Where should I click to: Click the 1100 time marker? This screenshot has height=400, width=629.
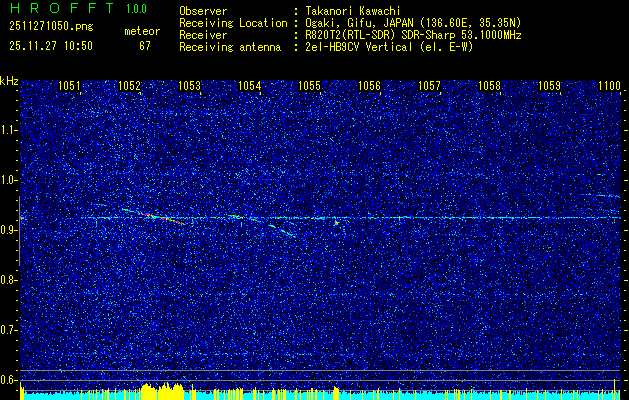coord(609,86)
